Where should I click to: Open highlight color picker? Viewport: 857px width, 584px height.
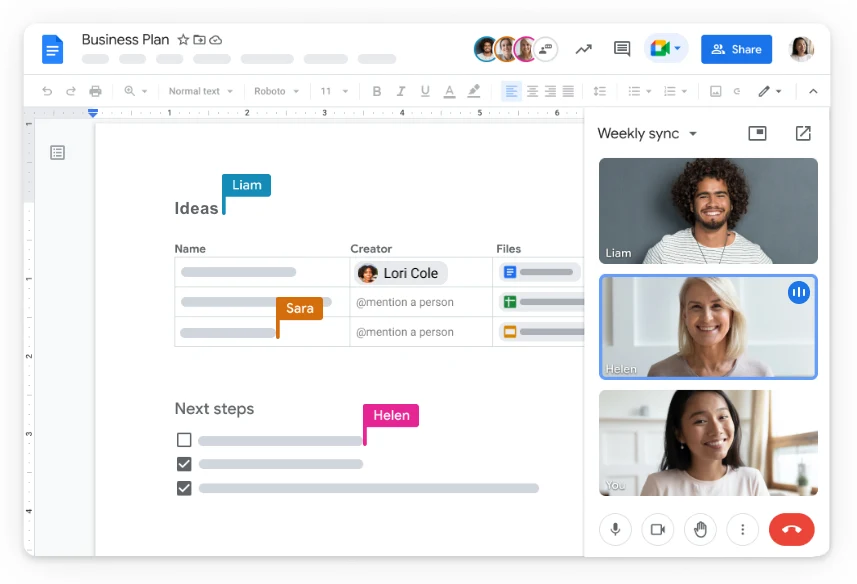(474, 91)
